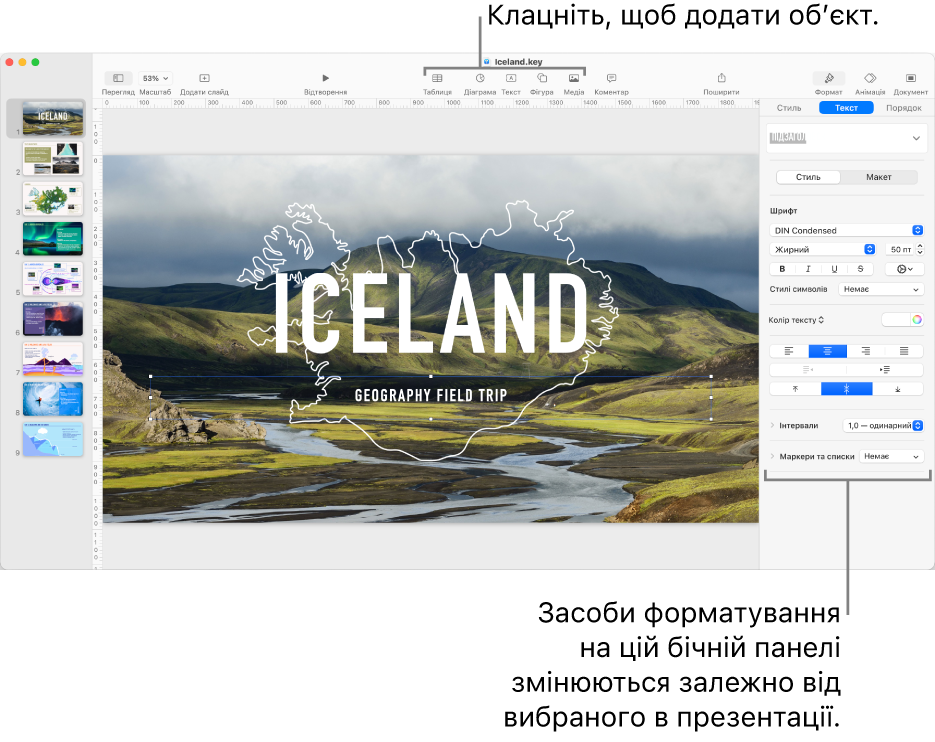This screenshot has height=742, width=935.
Task: Toggle italic formatting
Action: tap(808, 269)
